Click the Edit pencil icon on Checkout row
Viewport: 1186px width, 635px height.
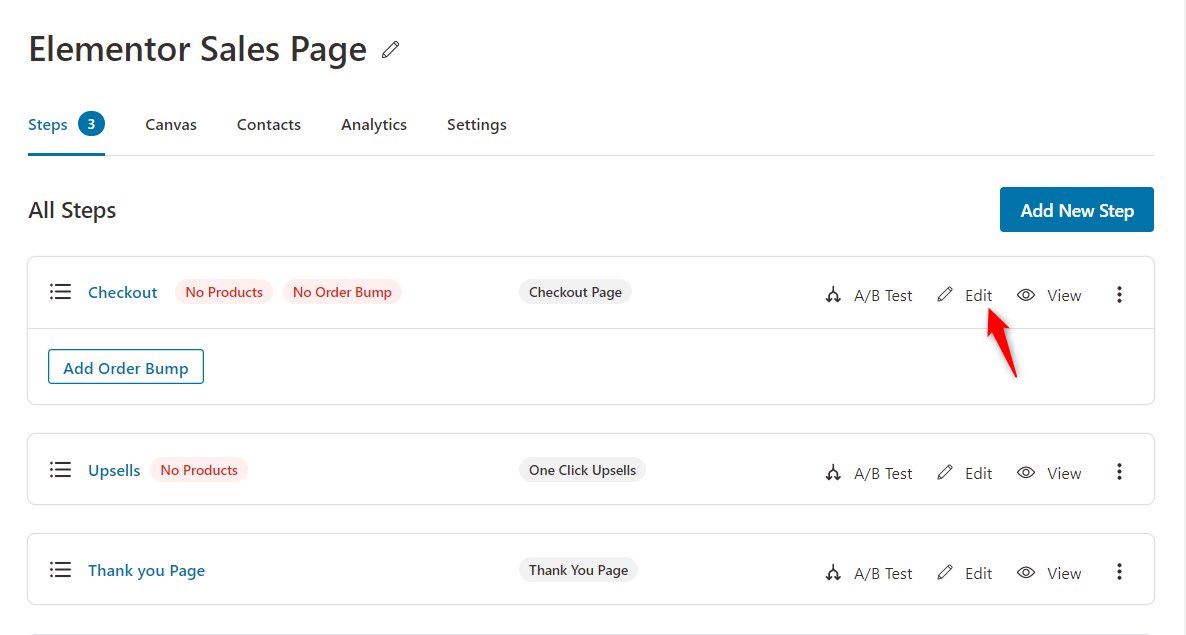[x=945, y=294]
